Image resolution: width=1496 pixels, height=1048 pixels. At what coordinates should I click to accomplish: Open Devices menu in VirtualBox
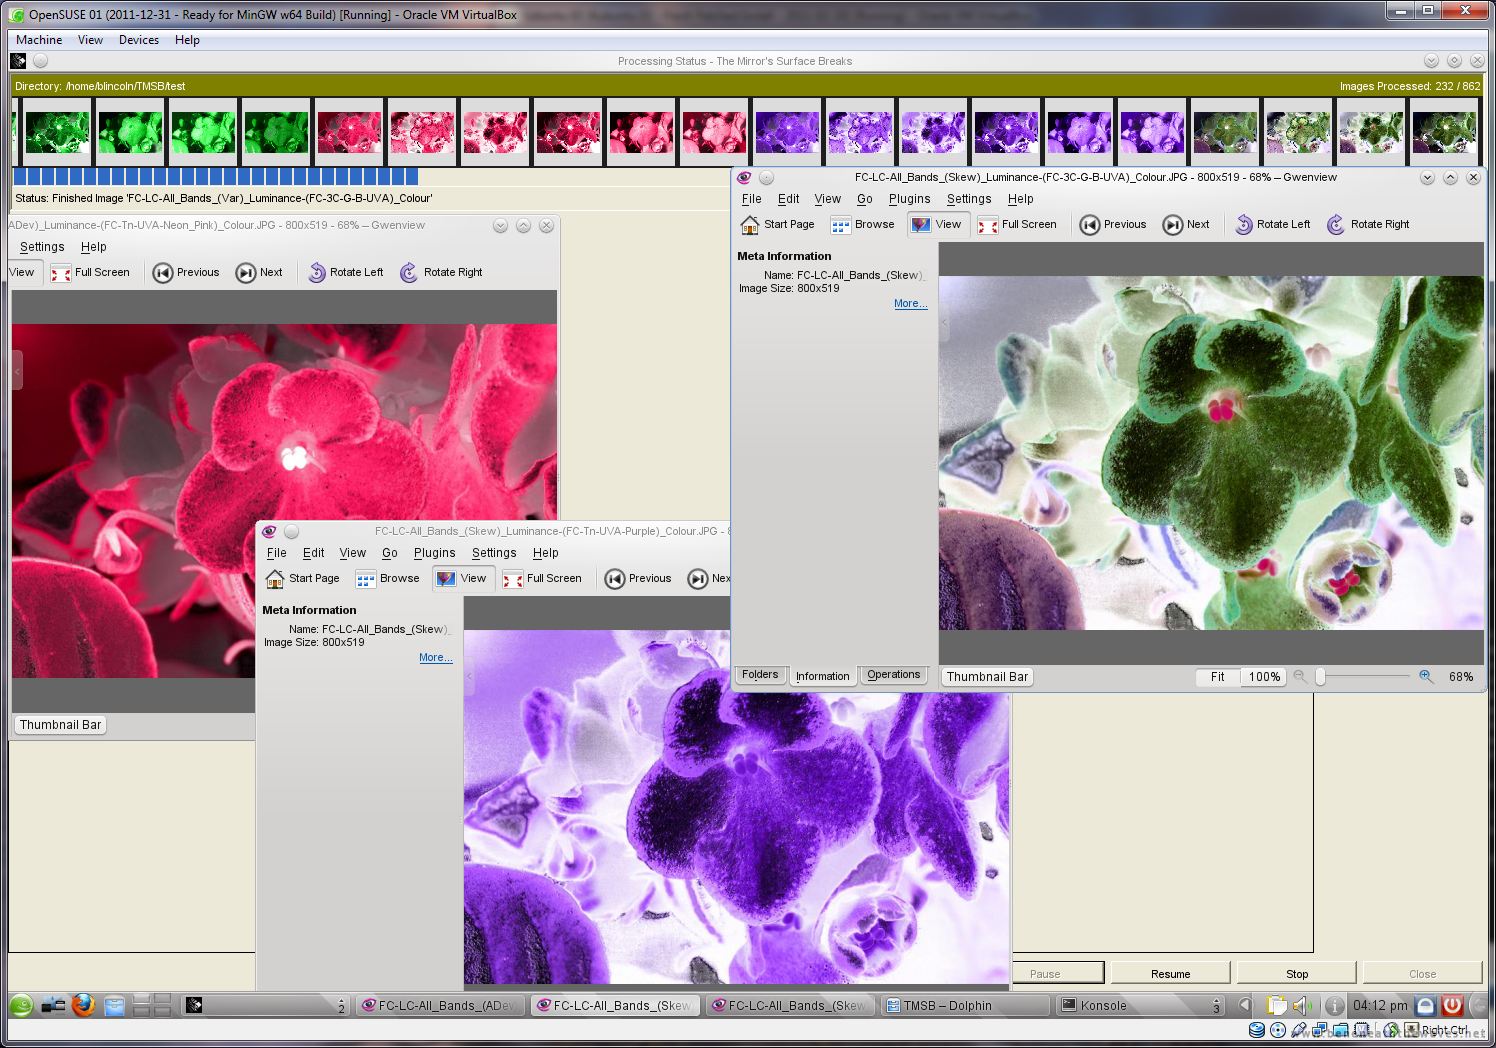(138, 40)
